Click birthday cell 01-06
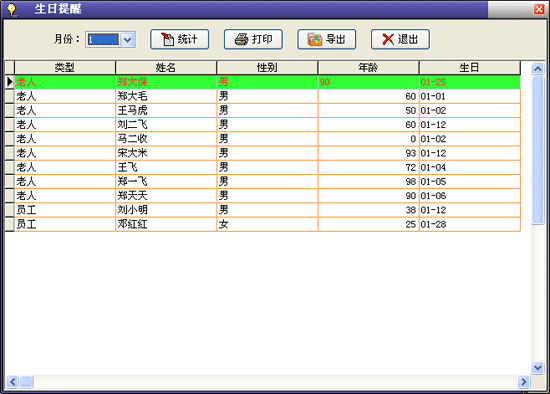550x394 pixels. [470, 196]
